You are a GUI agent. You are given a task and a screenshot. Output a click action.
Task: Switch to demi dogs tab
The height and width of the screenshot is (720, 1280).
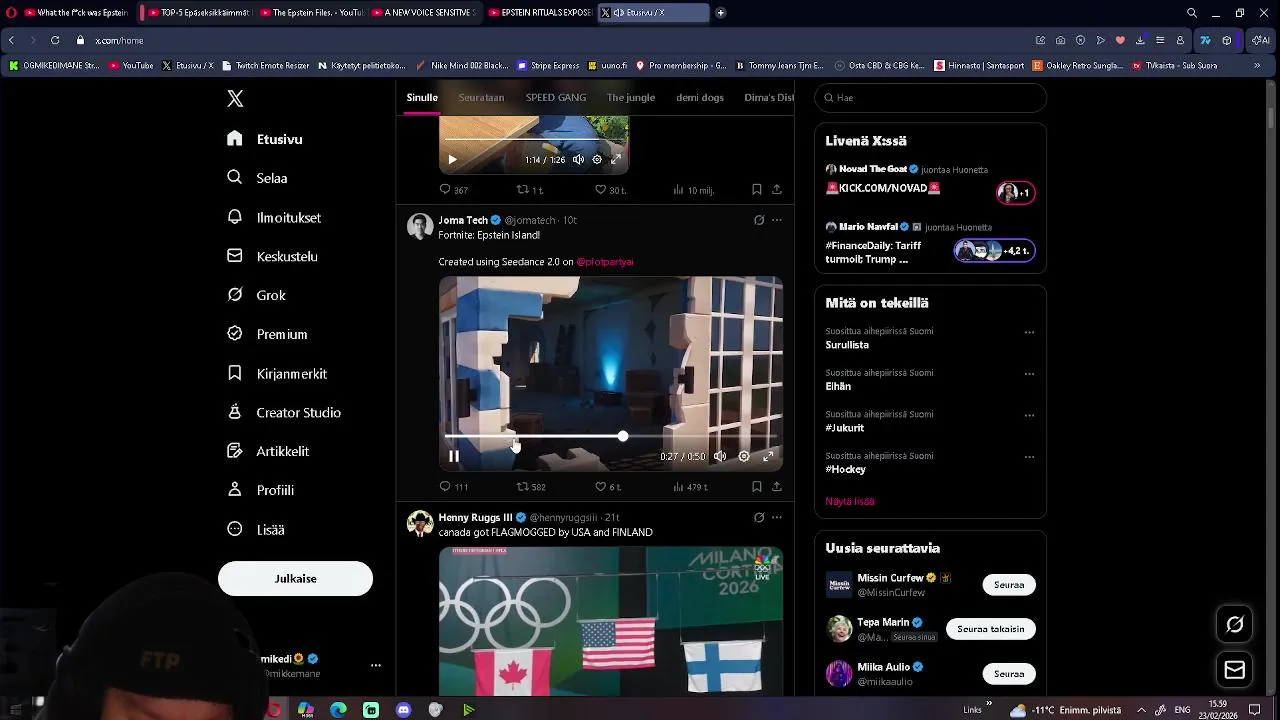(700, 97)
